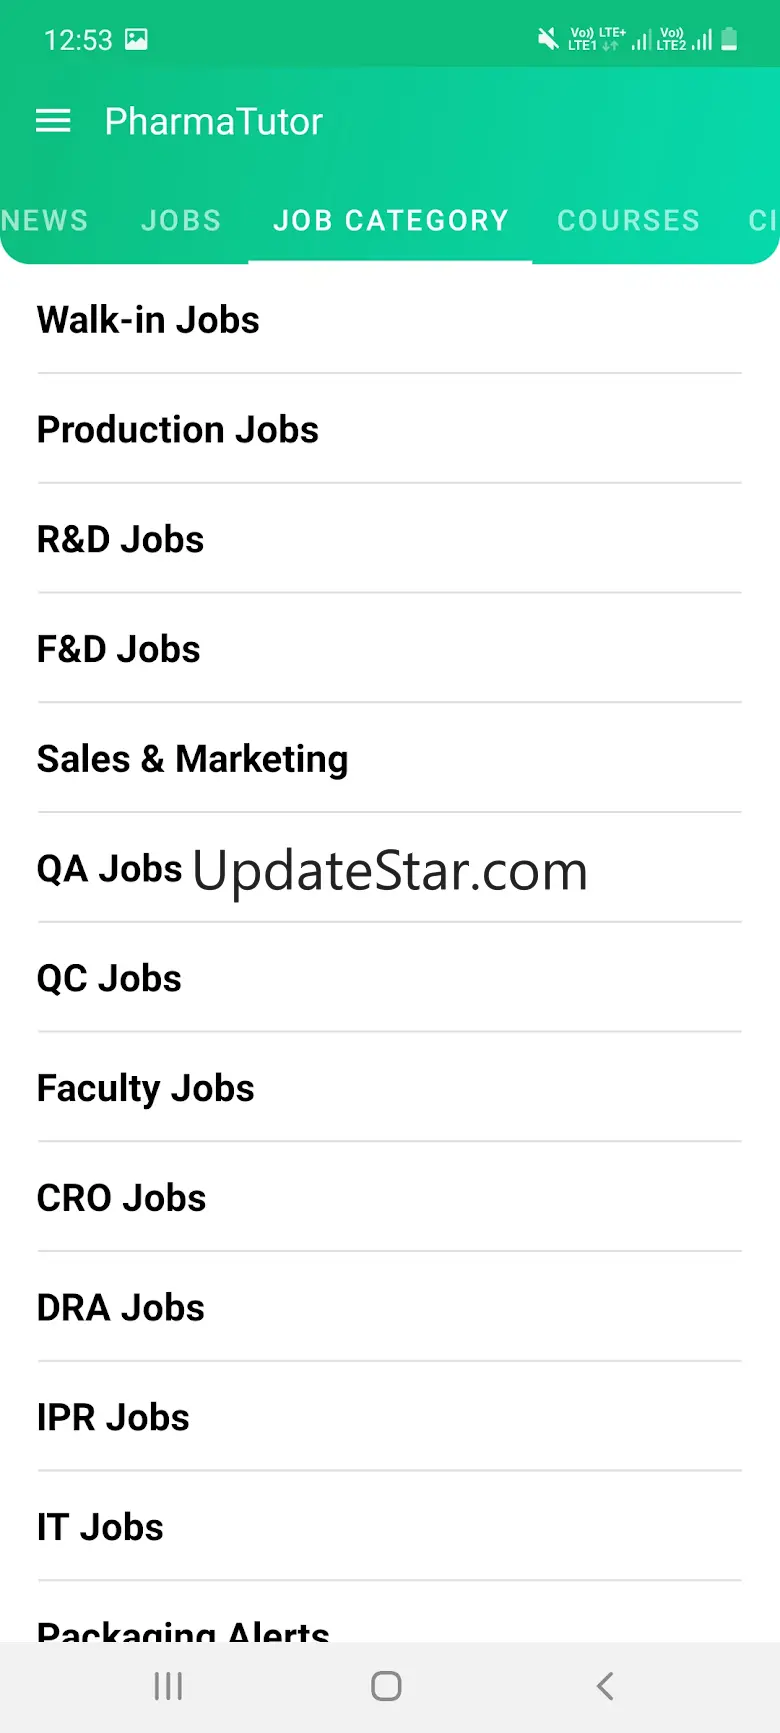
Task: Open IT Jobs category
Action: (390, 1526)
